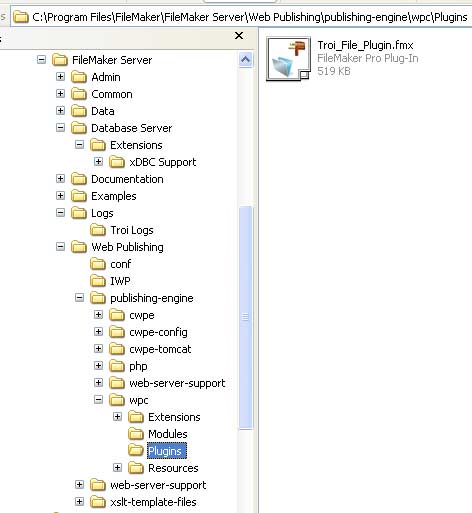Click the Admin folder icon
Viewport: 472px width, 513px height.
pyautogui.click(x=79, y=77)
